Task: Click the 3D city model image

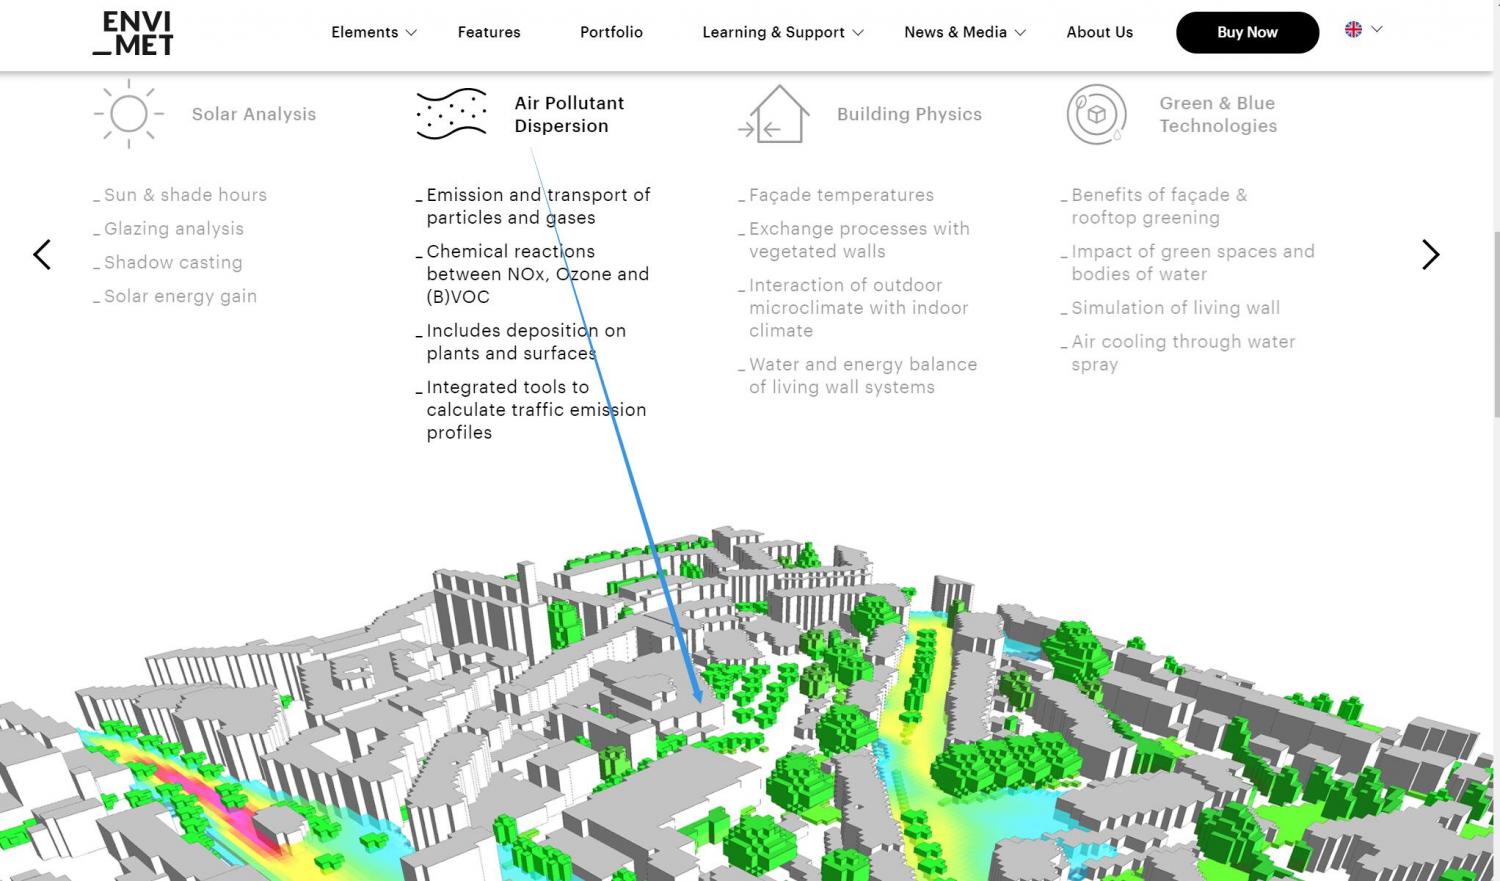Action: tap(750, 720)
